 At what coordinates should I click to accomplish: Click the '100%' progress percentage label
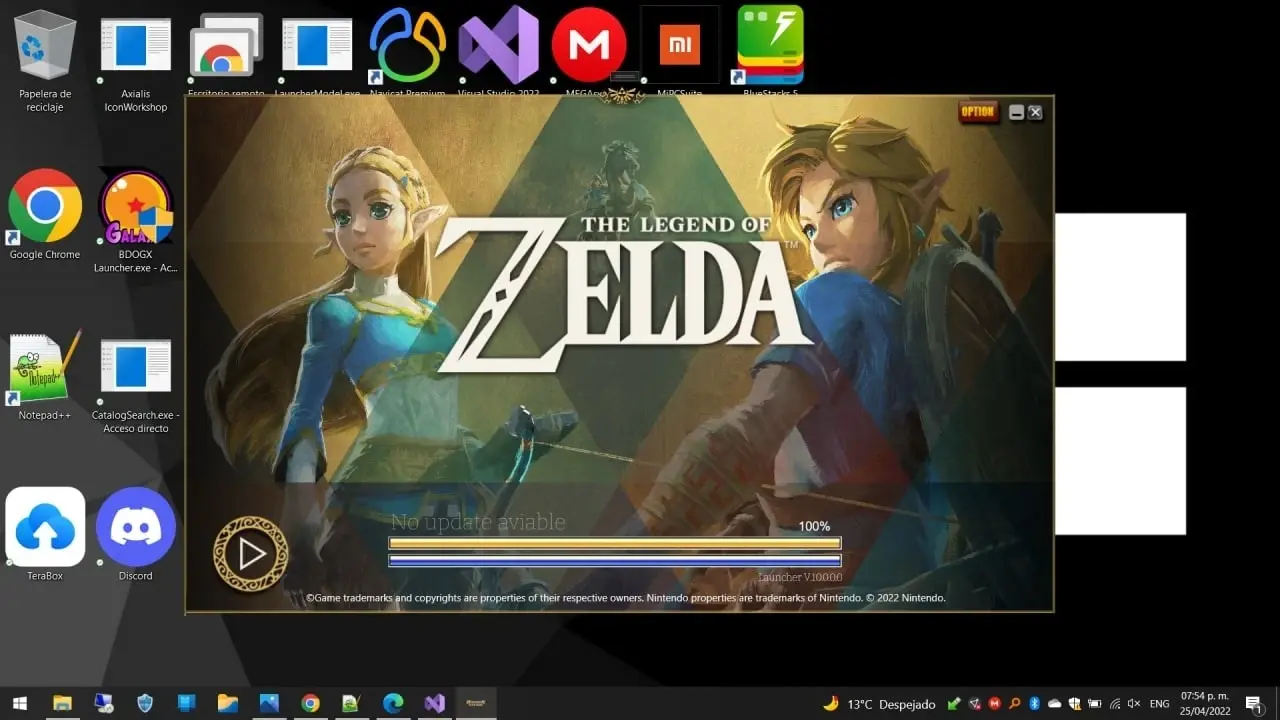[814, 526]
